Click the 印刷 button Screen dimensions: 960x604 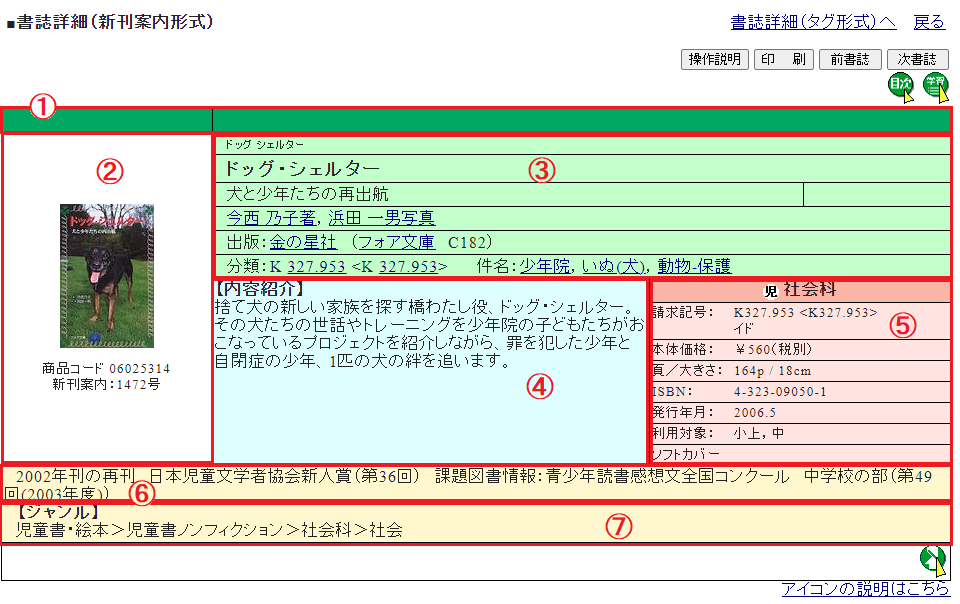[784, 59]
